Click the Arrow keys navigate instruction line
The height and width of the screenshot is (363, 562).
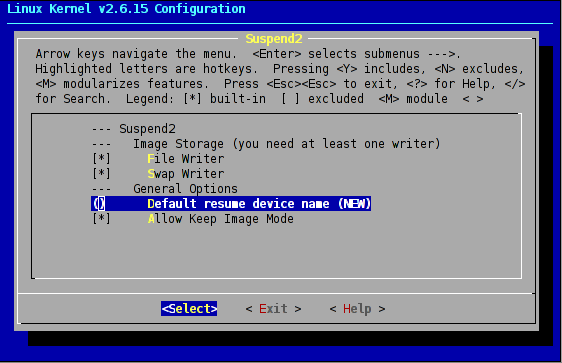[248, 54]
